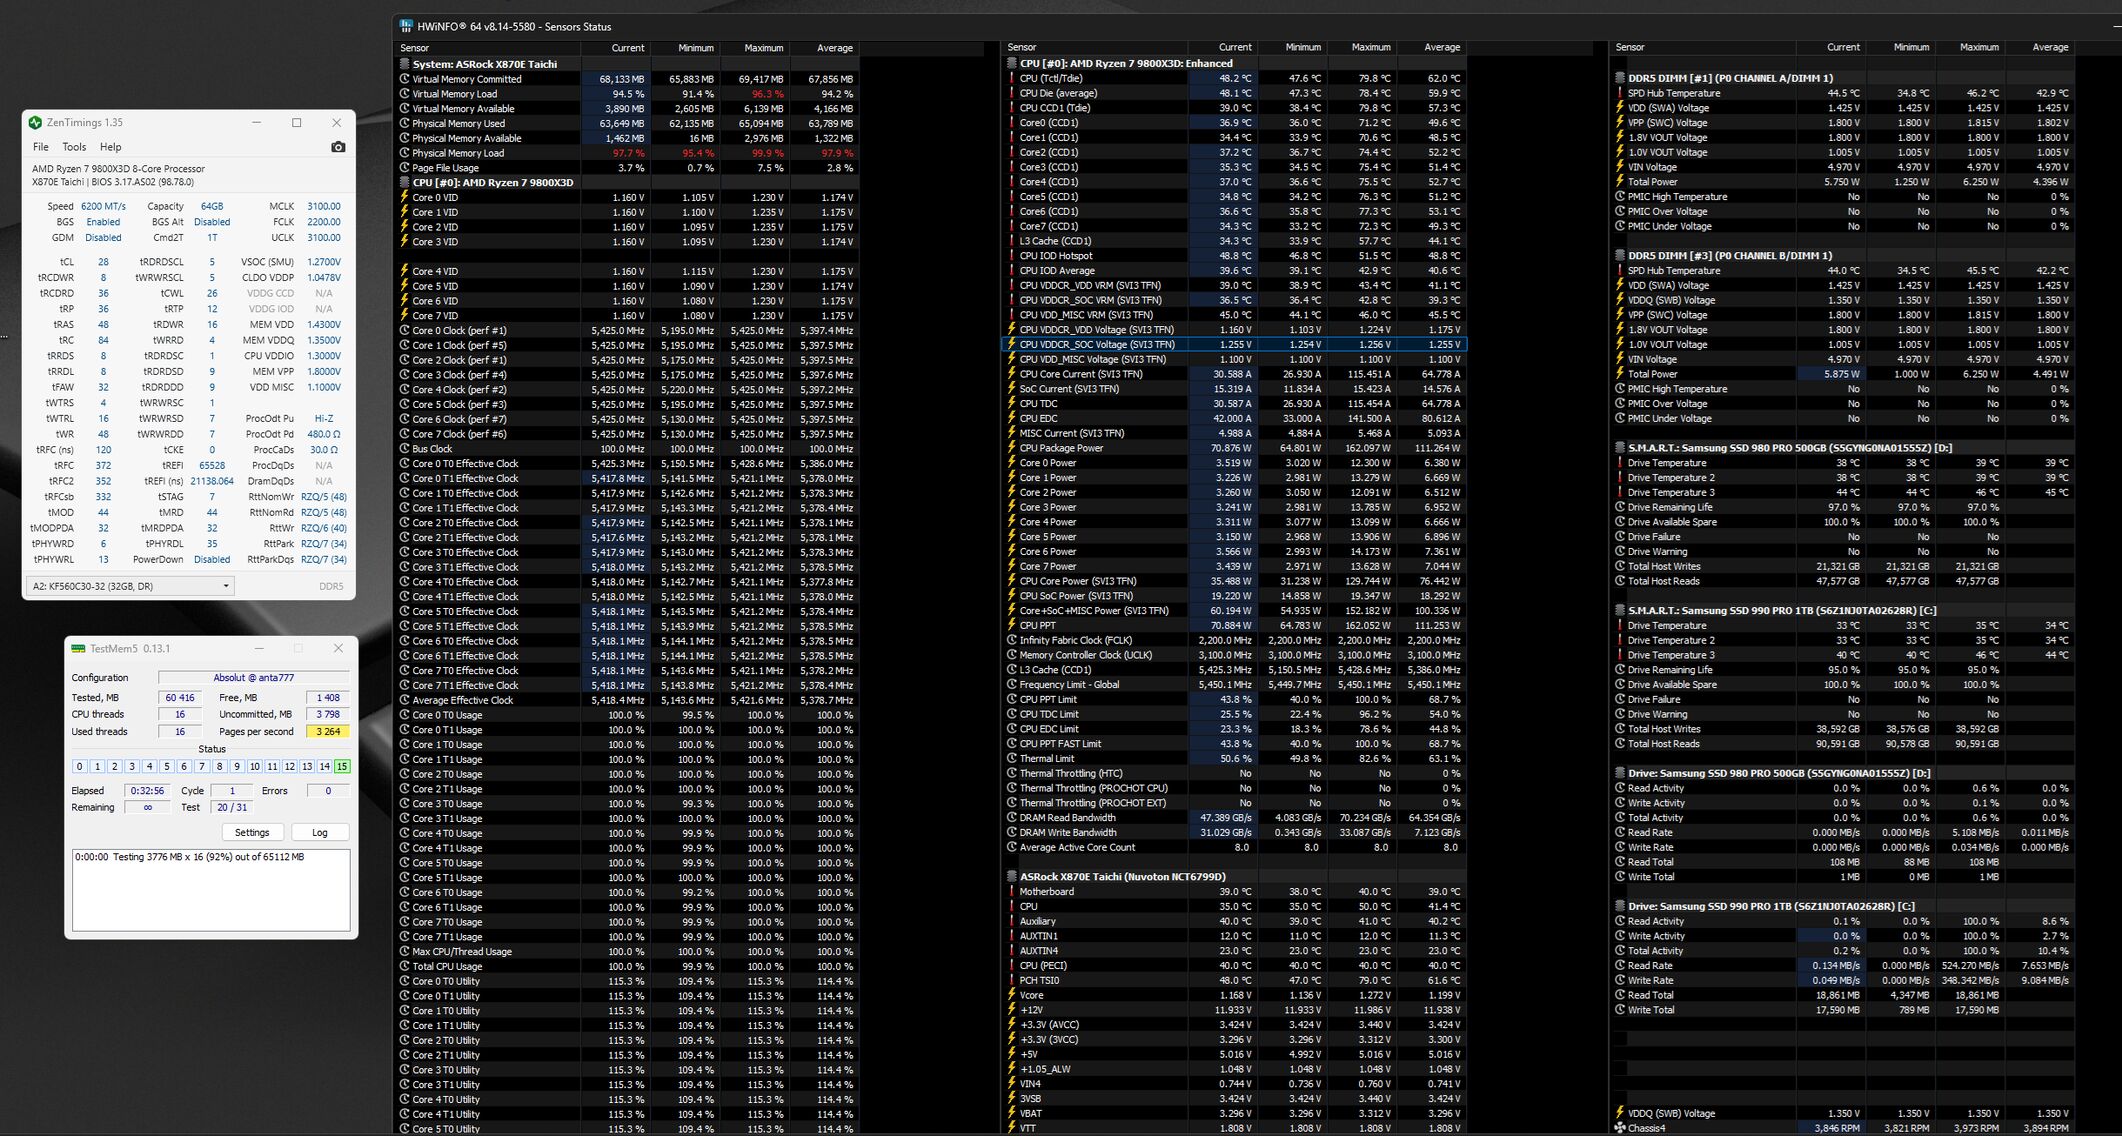Click the FCLK value 2200.00 in ZenTimings
Viewport: 2122px width, 1136px height.
point(323,222)
